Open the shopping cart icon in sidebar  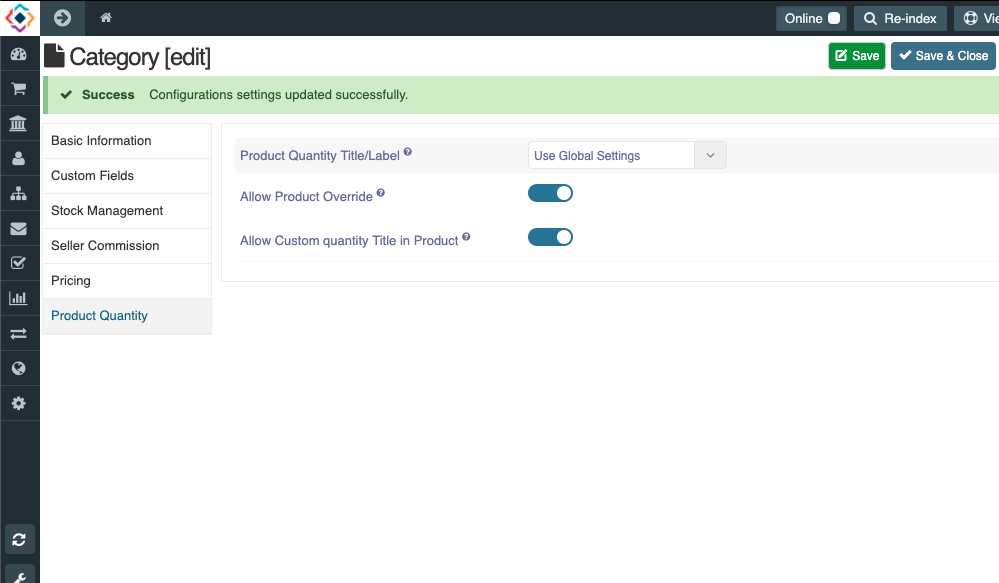(18, 89)
